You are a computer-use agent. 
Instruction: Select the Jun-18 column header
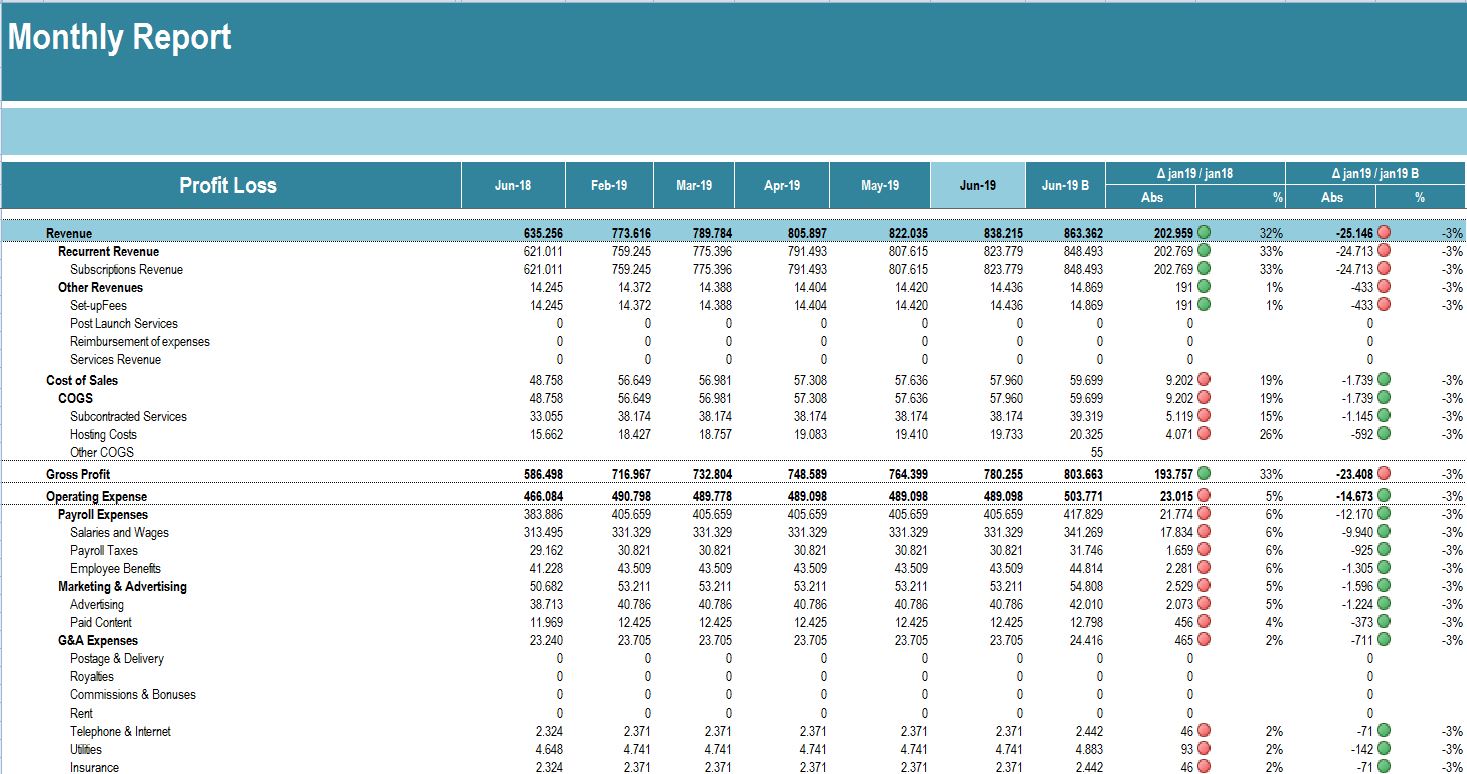point(513,185)
